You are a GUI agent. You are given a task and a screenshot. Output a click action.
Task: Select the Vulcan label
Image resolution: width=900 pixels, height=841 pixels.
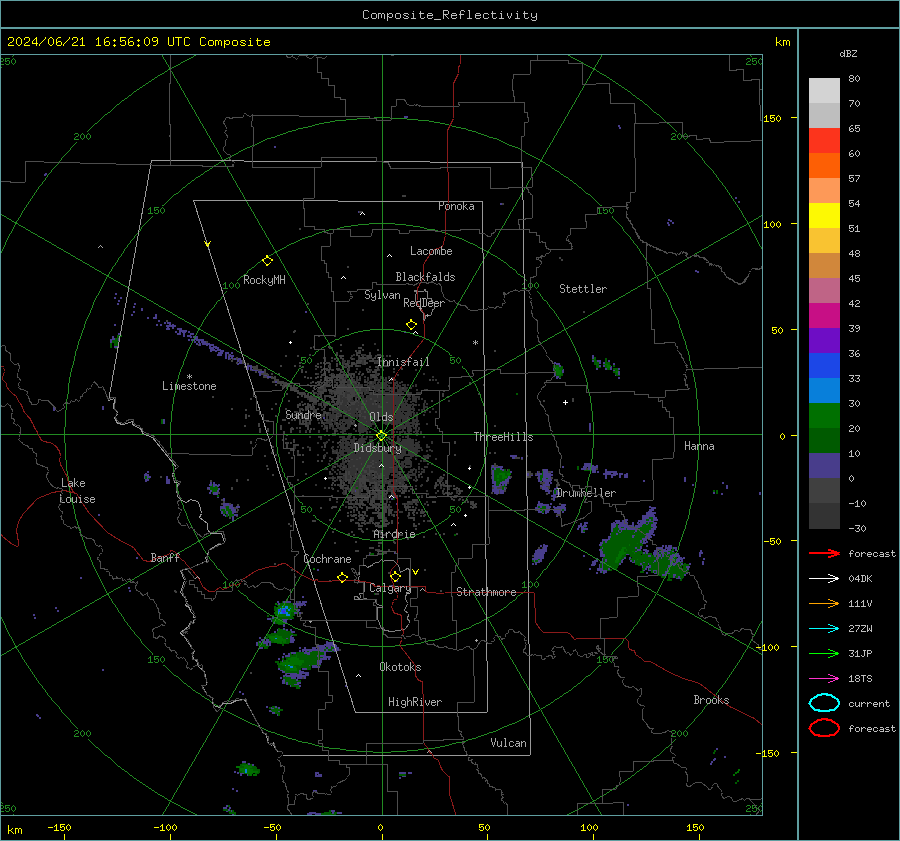pyautogui.click(x=508, y=743)
